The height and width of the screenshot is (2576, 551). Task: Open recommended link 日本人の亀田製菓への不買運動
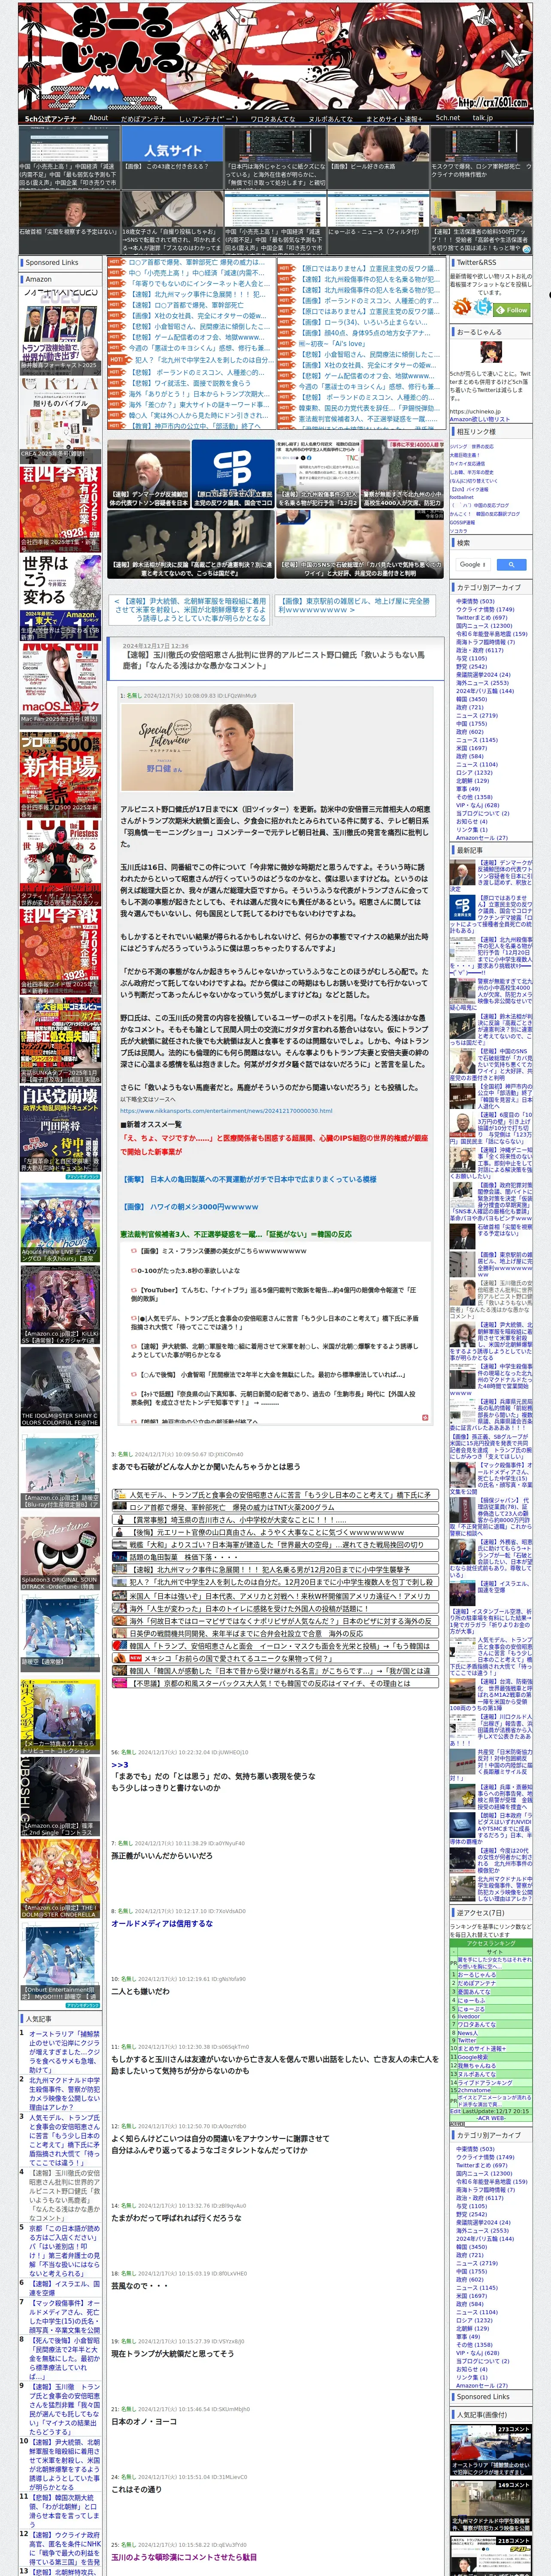pyautogui.click(x=249, y=1179)
